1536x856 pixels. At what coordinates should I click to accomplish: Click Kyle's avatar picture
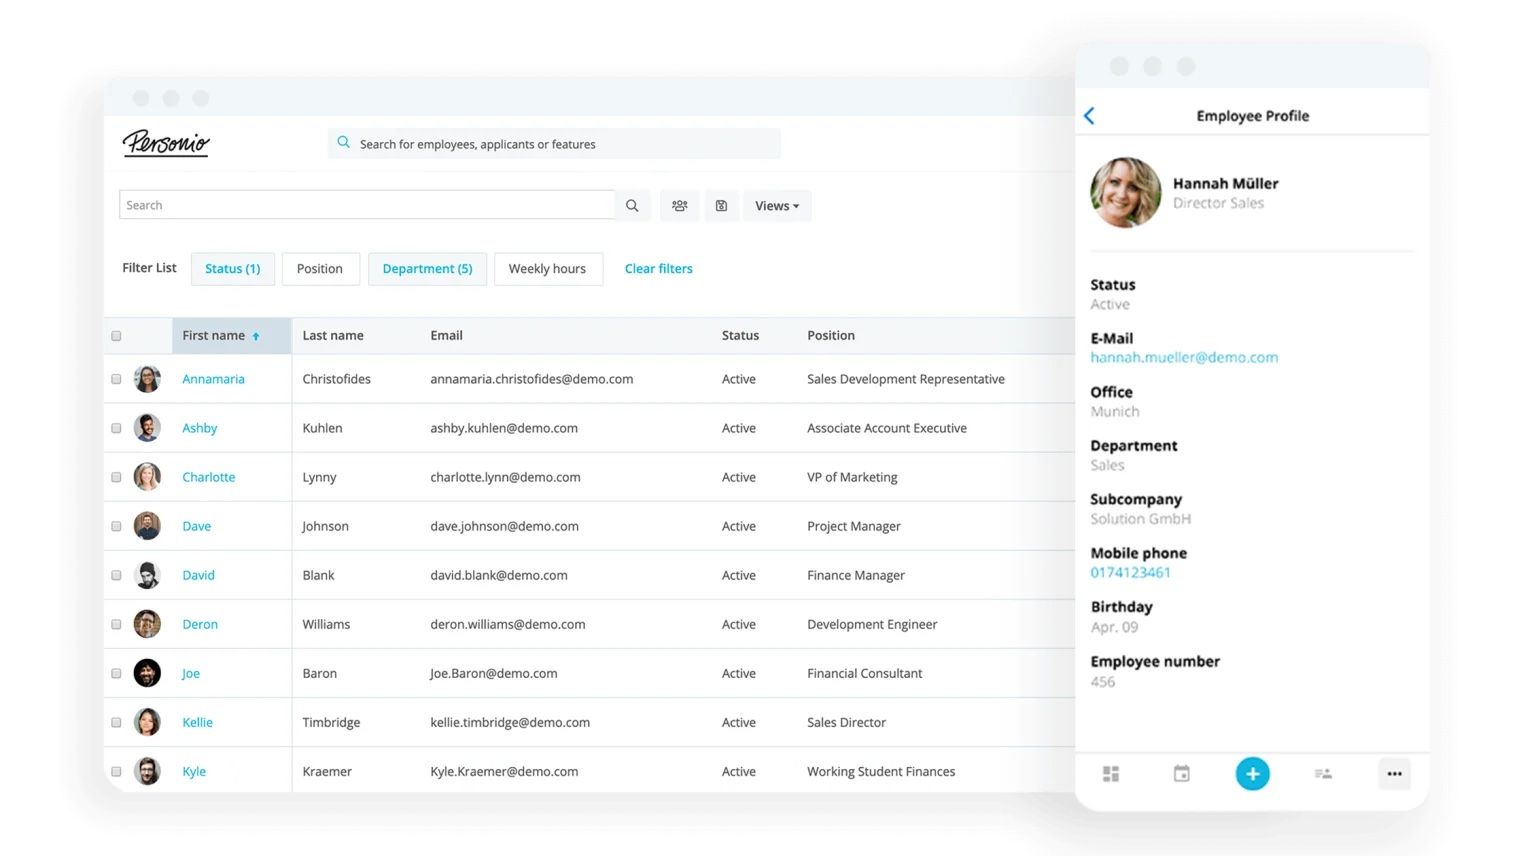tap(147, 771)
